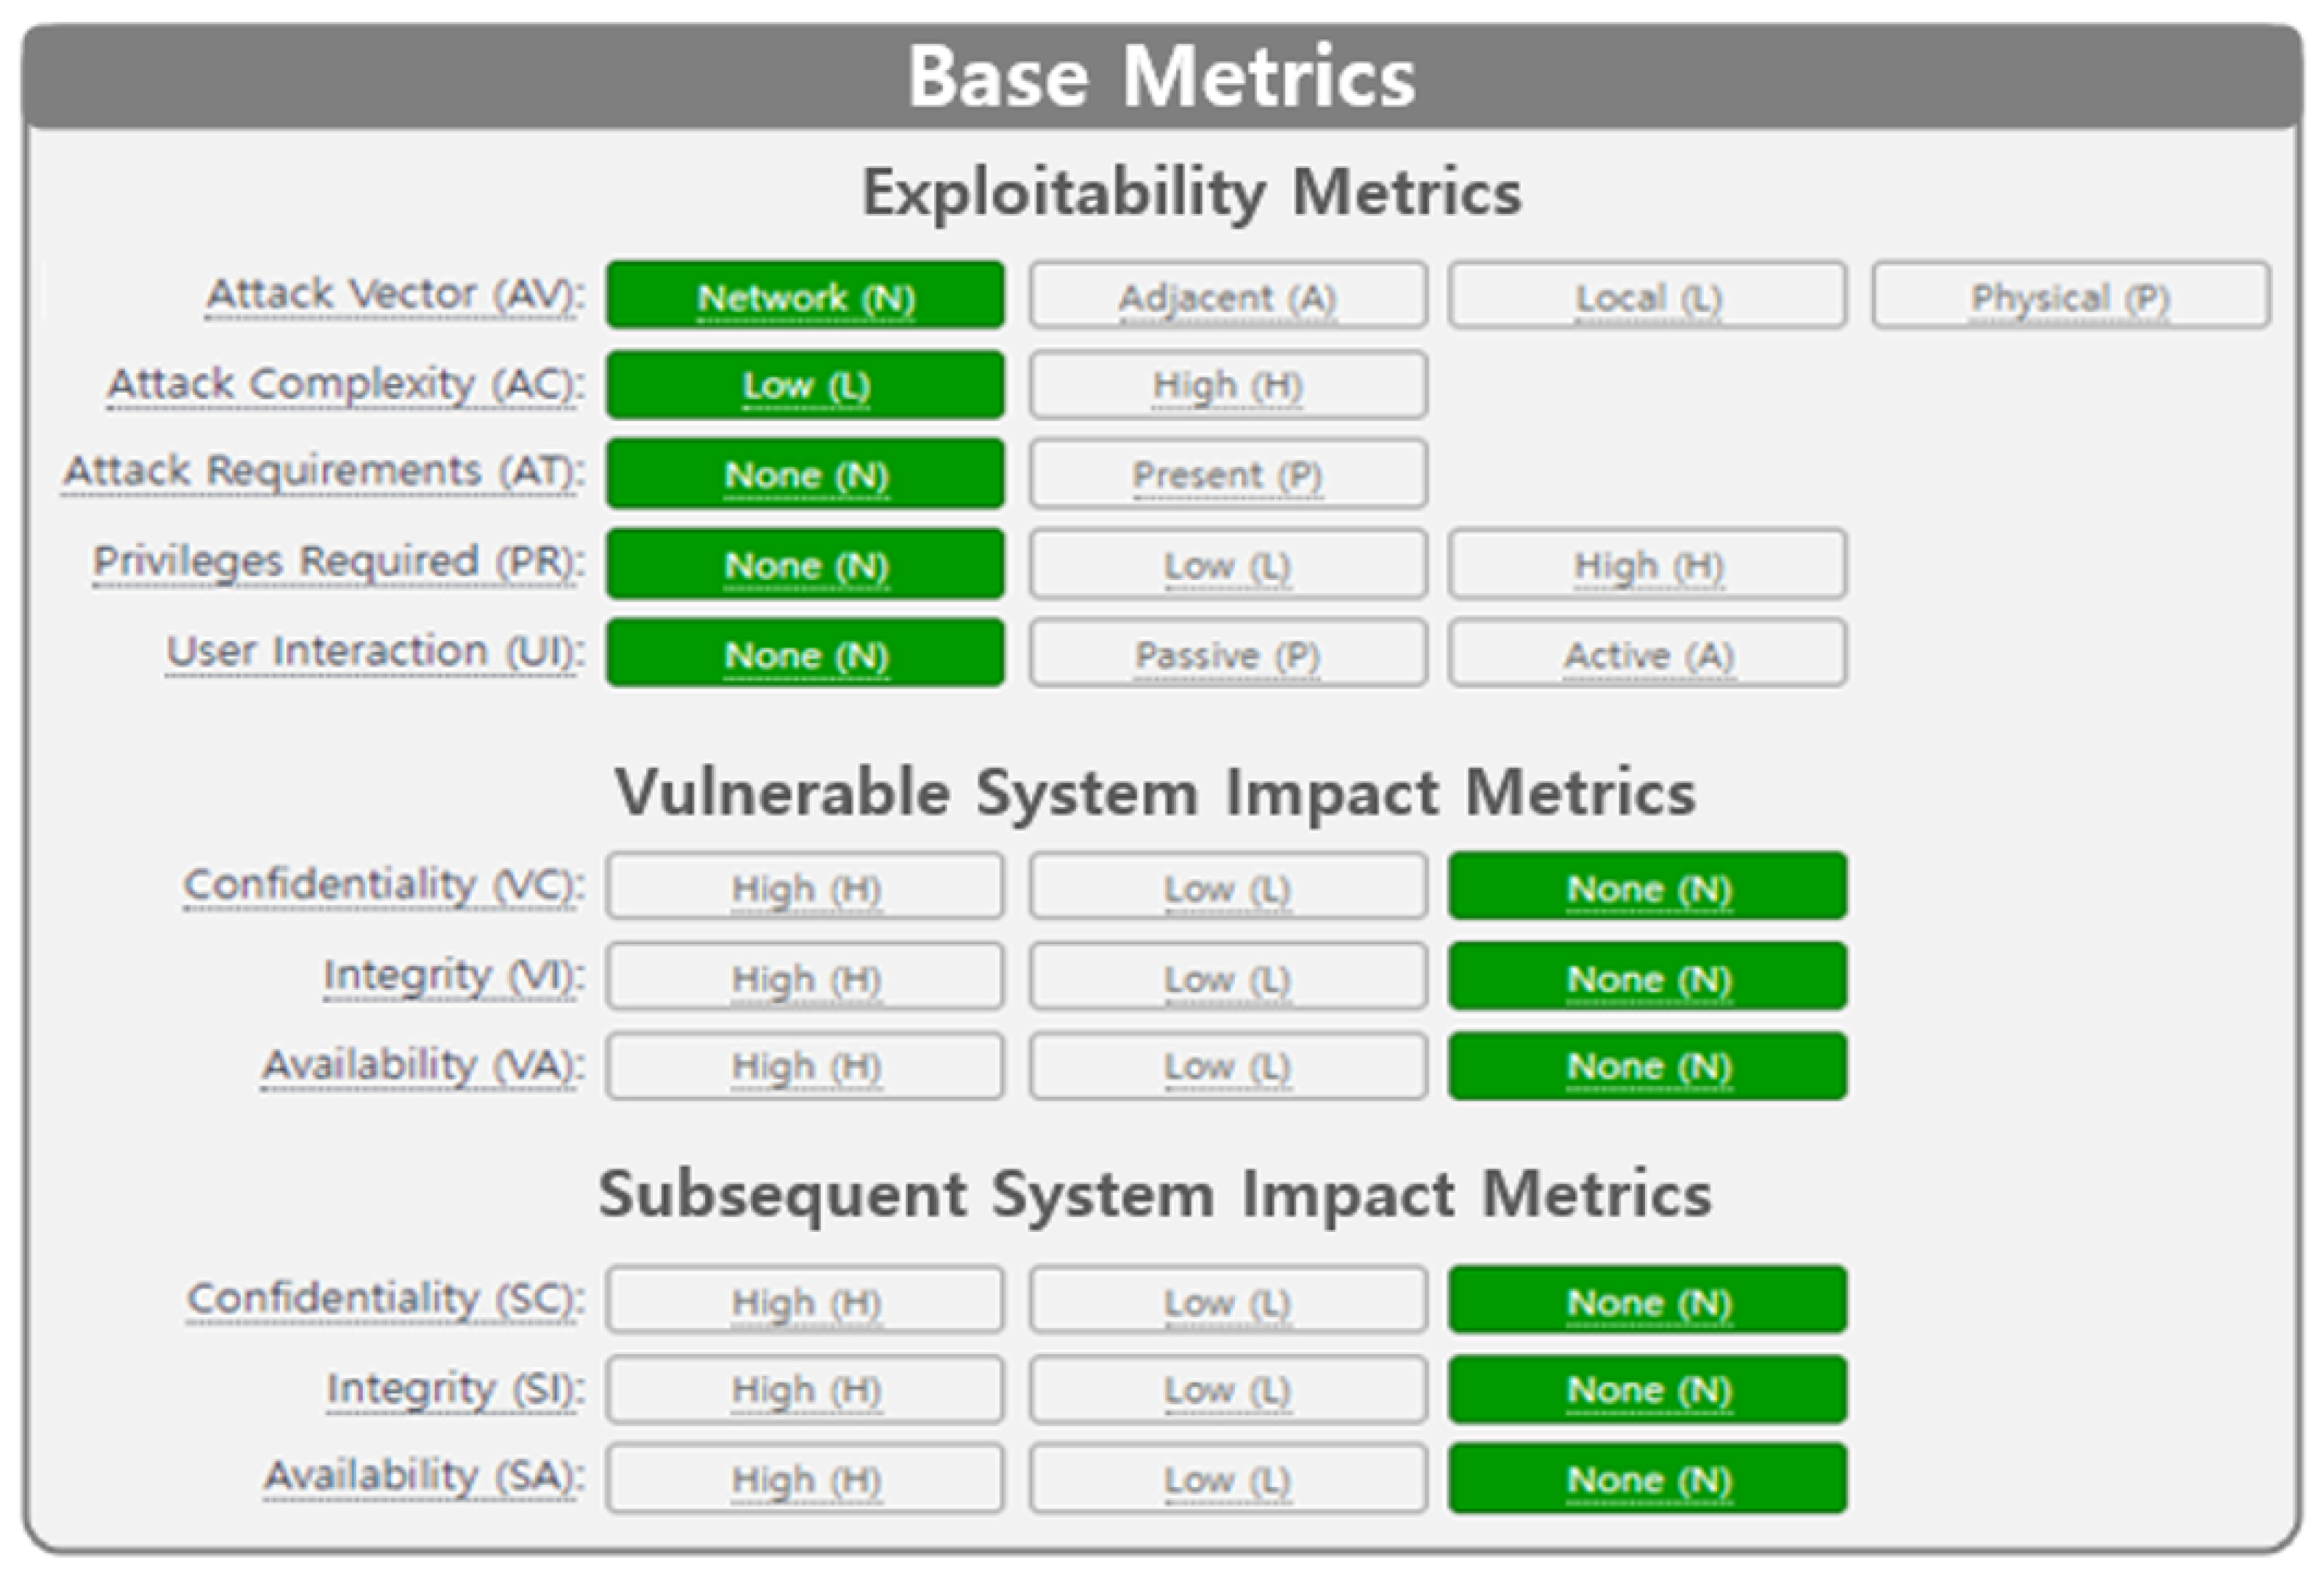Image resolution: width=2324 pixels, height=1572 pixels.
Task: Set Privileges Required to Low (L)
Action: (1228, 565)
